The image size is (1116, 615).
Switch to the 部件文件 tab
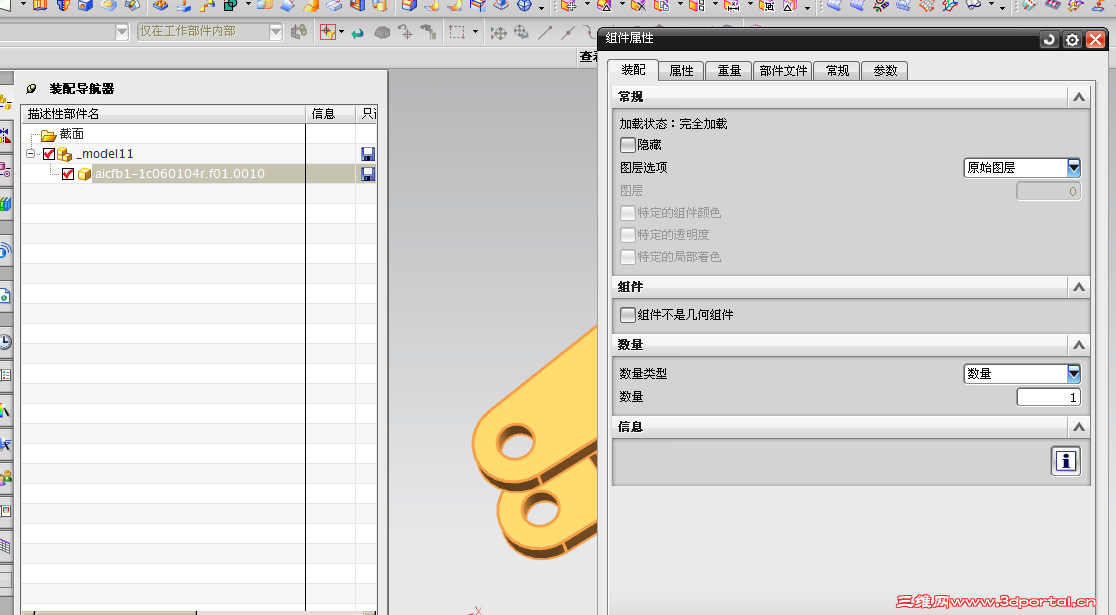pyautogui.click(x=783, y=70)
